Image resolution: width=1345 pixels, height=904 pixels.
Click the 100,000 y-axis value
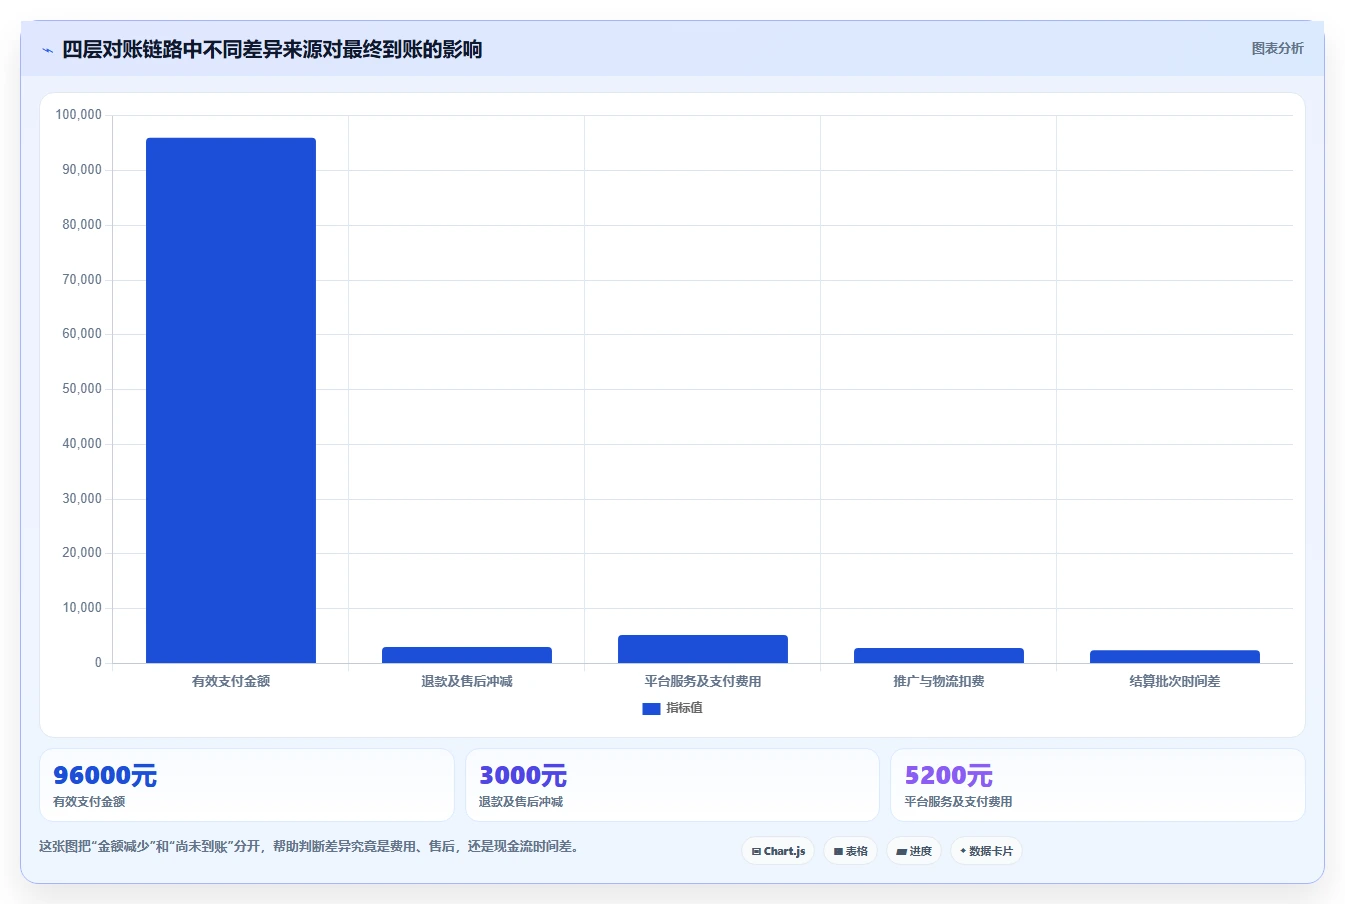click(79, 115)
